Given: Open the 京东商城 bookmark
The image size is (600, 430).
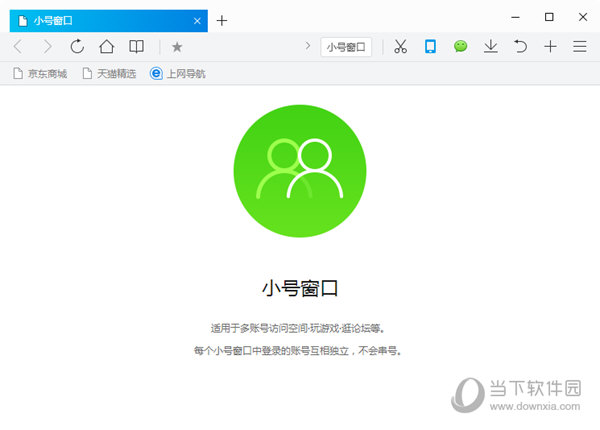Looking at the screenshot, I should [x=40, y=73].
